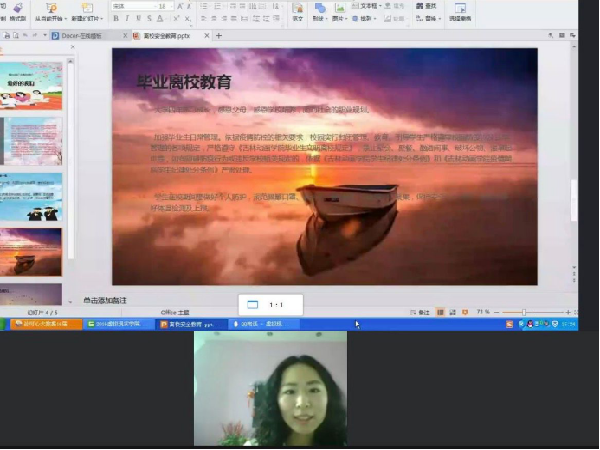Click the zoom slider handle

coord(524,313)
